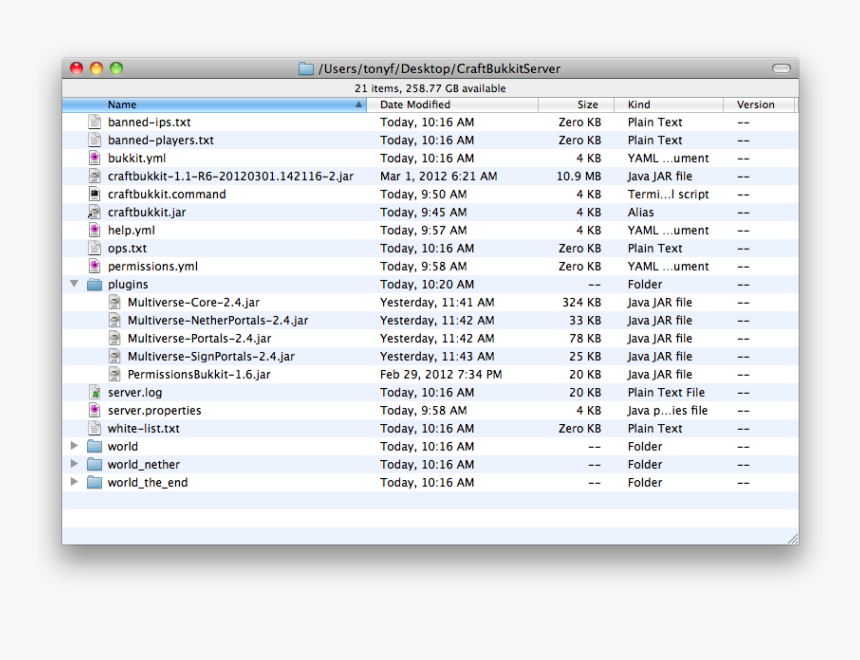Click the Feb 29, 2012 7:34 PM date
This screenshot has height=660, width=860.
click(441, 375)
